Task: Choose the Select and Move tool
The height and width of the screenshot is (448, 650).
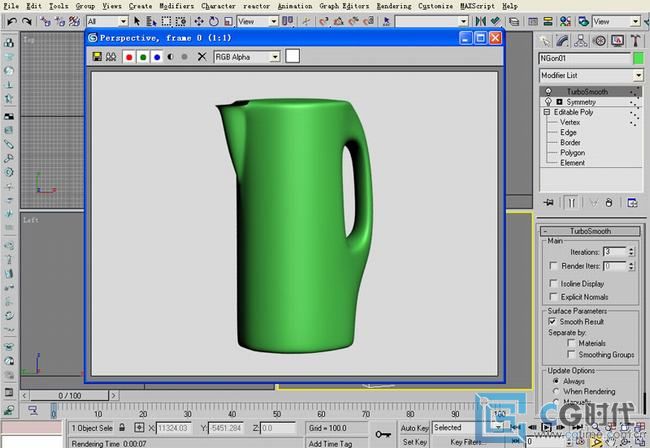Action: tap(199, 21)
